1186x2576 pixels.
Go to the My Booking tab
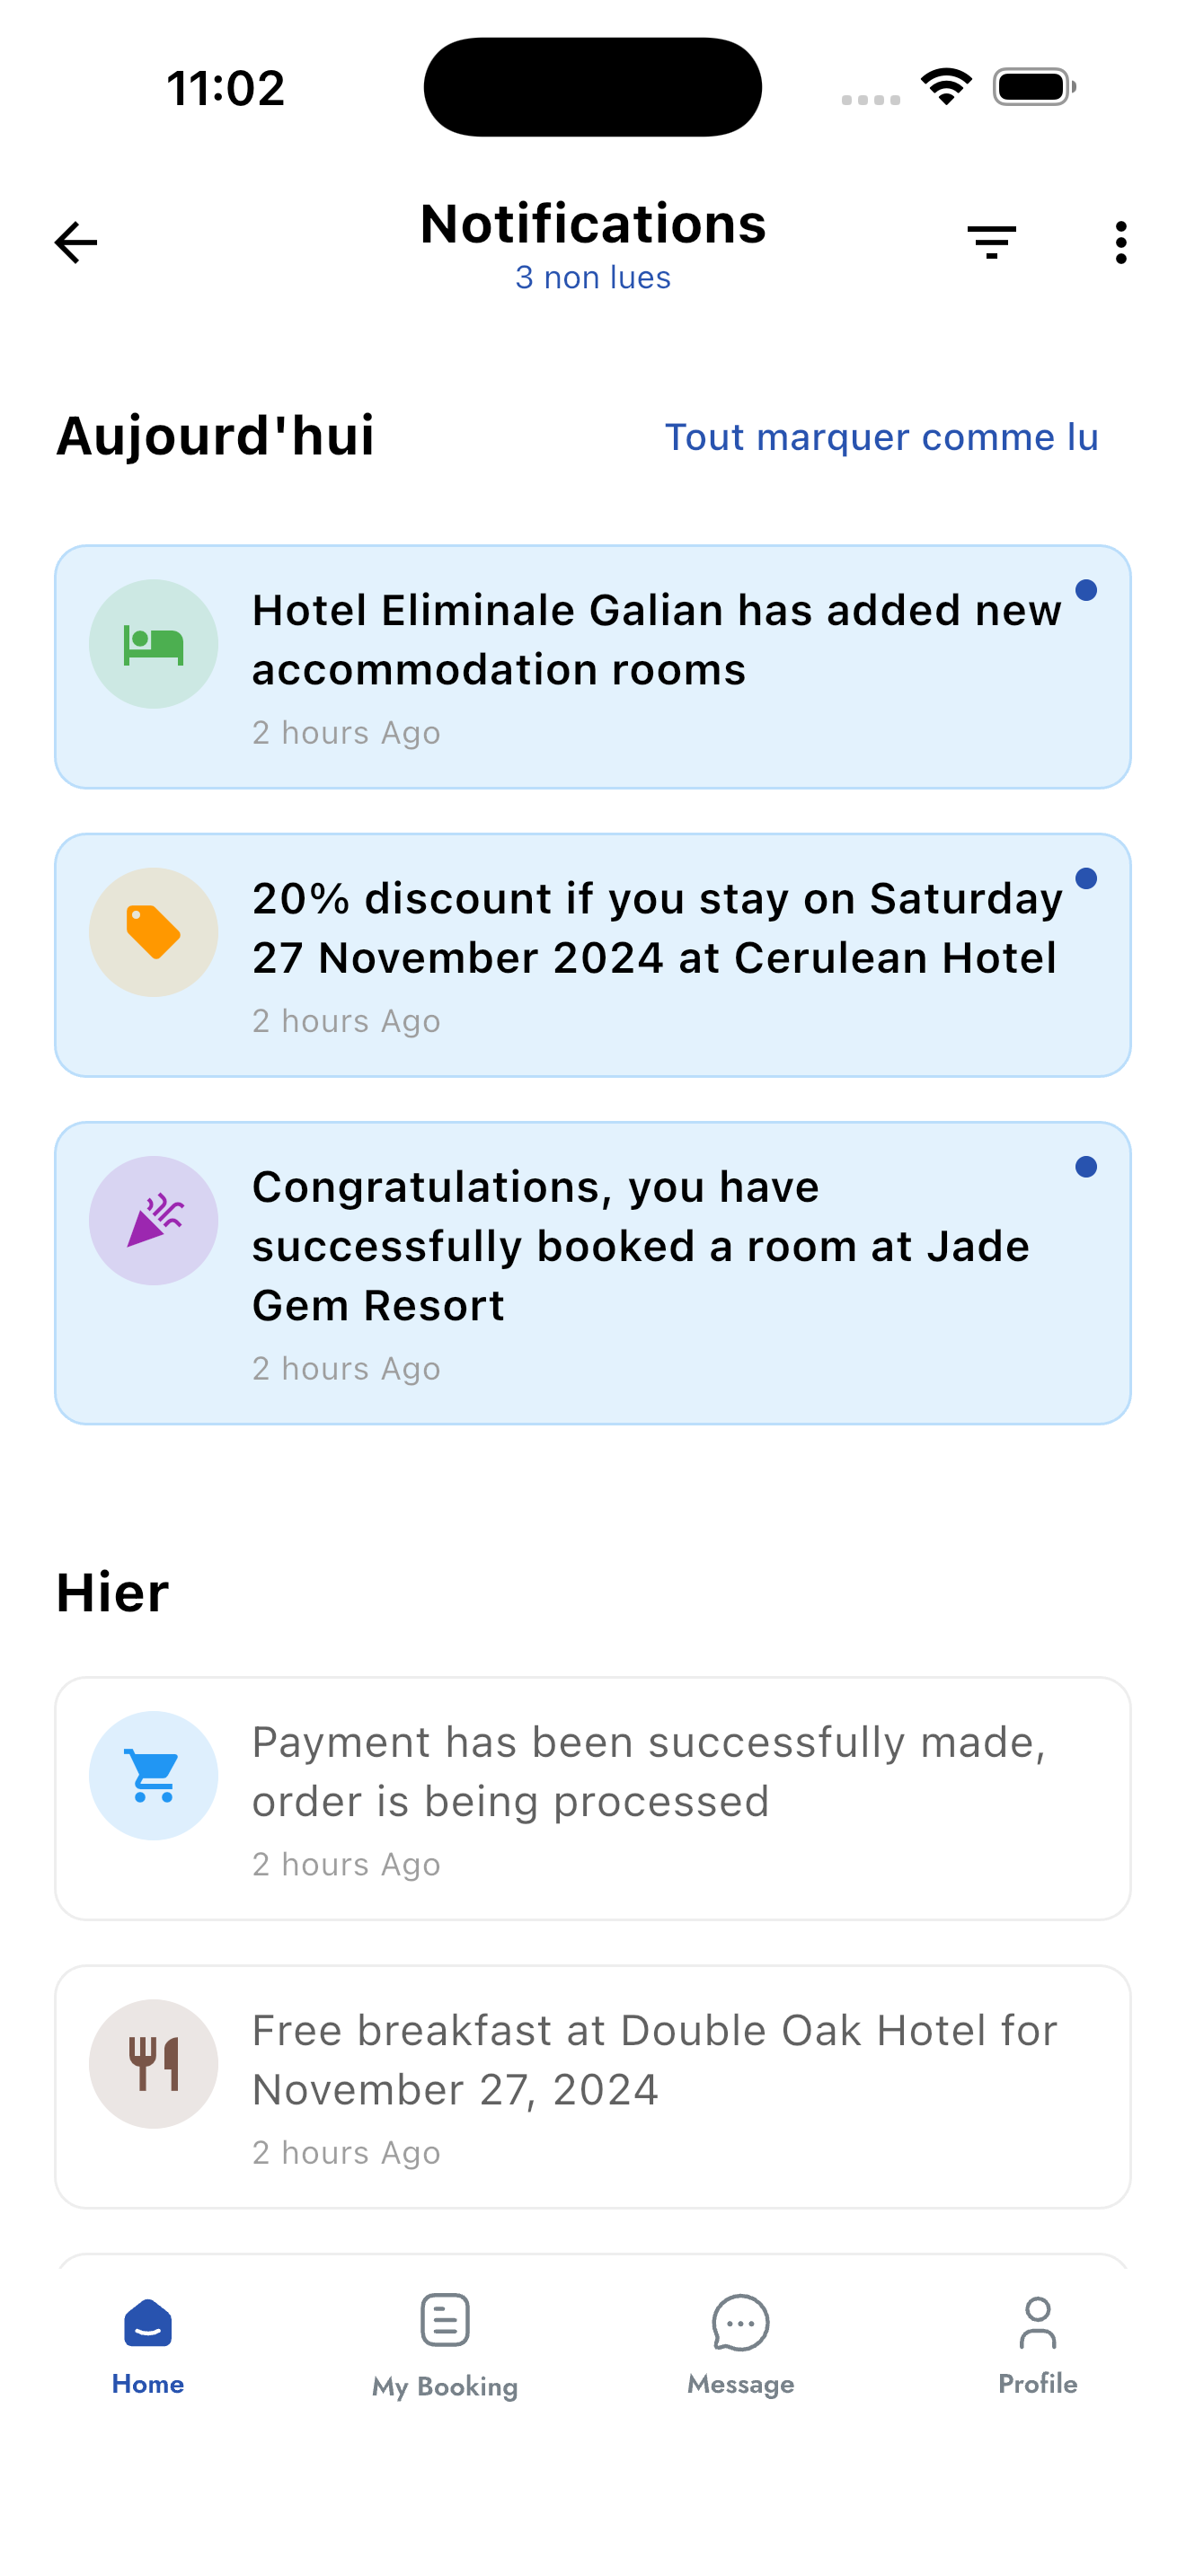tap(444, 2345)
